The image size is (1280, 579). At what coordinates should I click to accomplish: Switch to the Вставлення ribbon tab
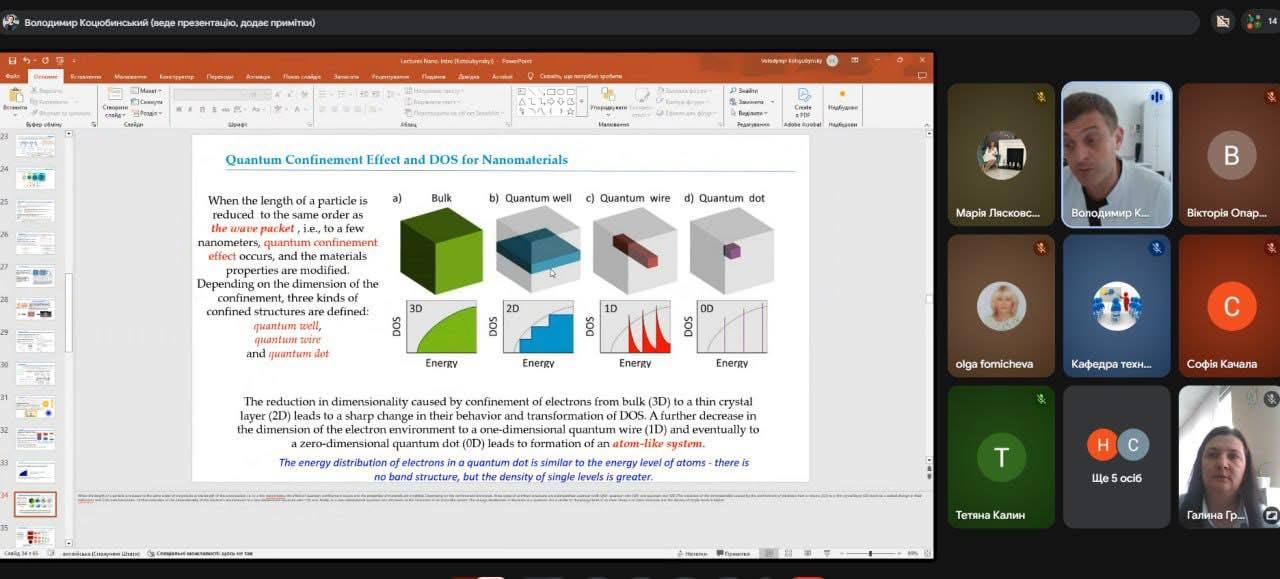(x=85, y=76)
